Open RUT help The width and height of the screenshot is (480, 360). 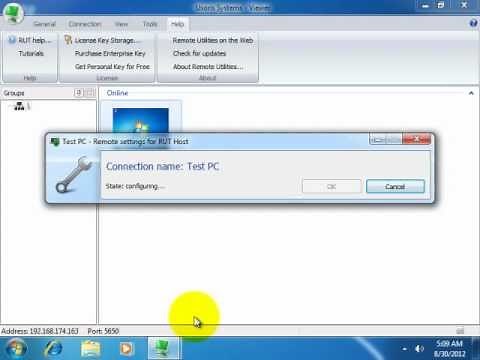pyautogui.click(x=30, y=40)
